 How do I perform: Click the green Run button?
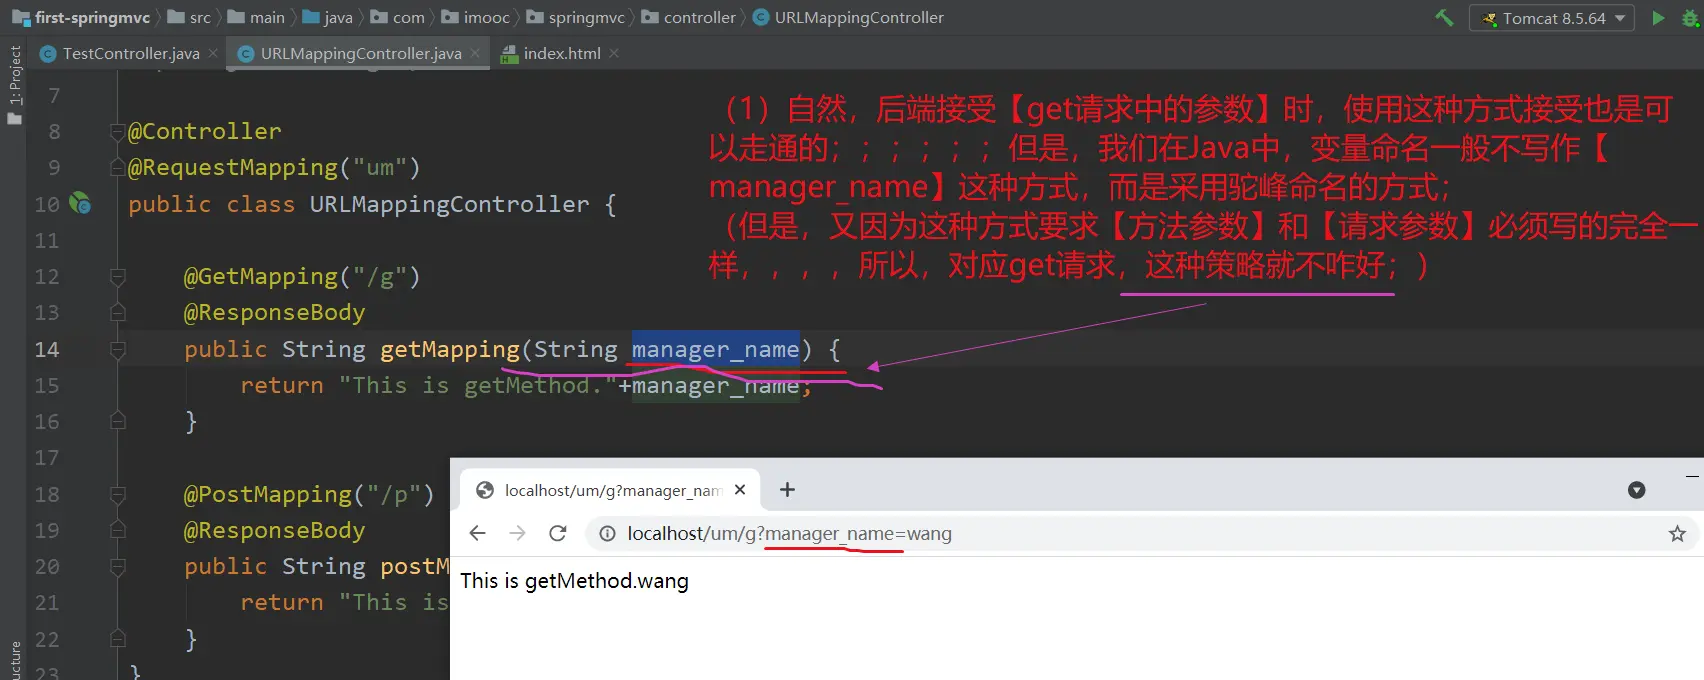[1658, 18]
